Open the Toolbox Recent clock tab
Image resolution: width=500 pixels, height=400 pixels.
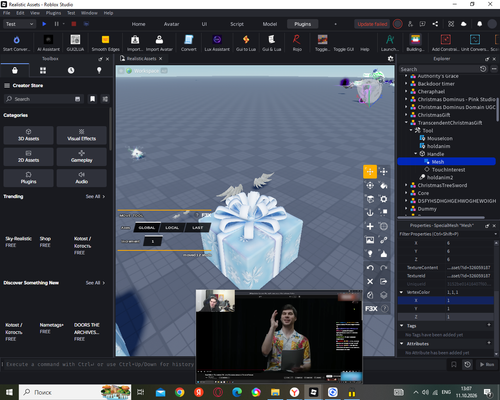pyautogui.click(x=71, y=70)
